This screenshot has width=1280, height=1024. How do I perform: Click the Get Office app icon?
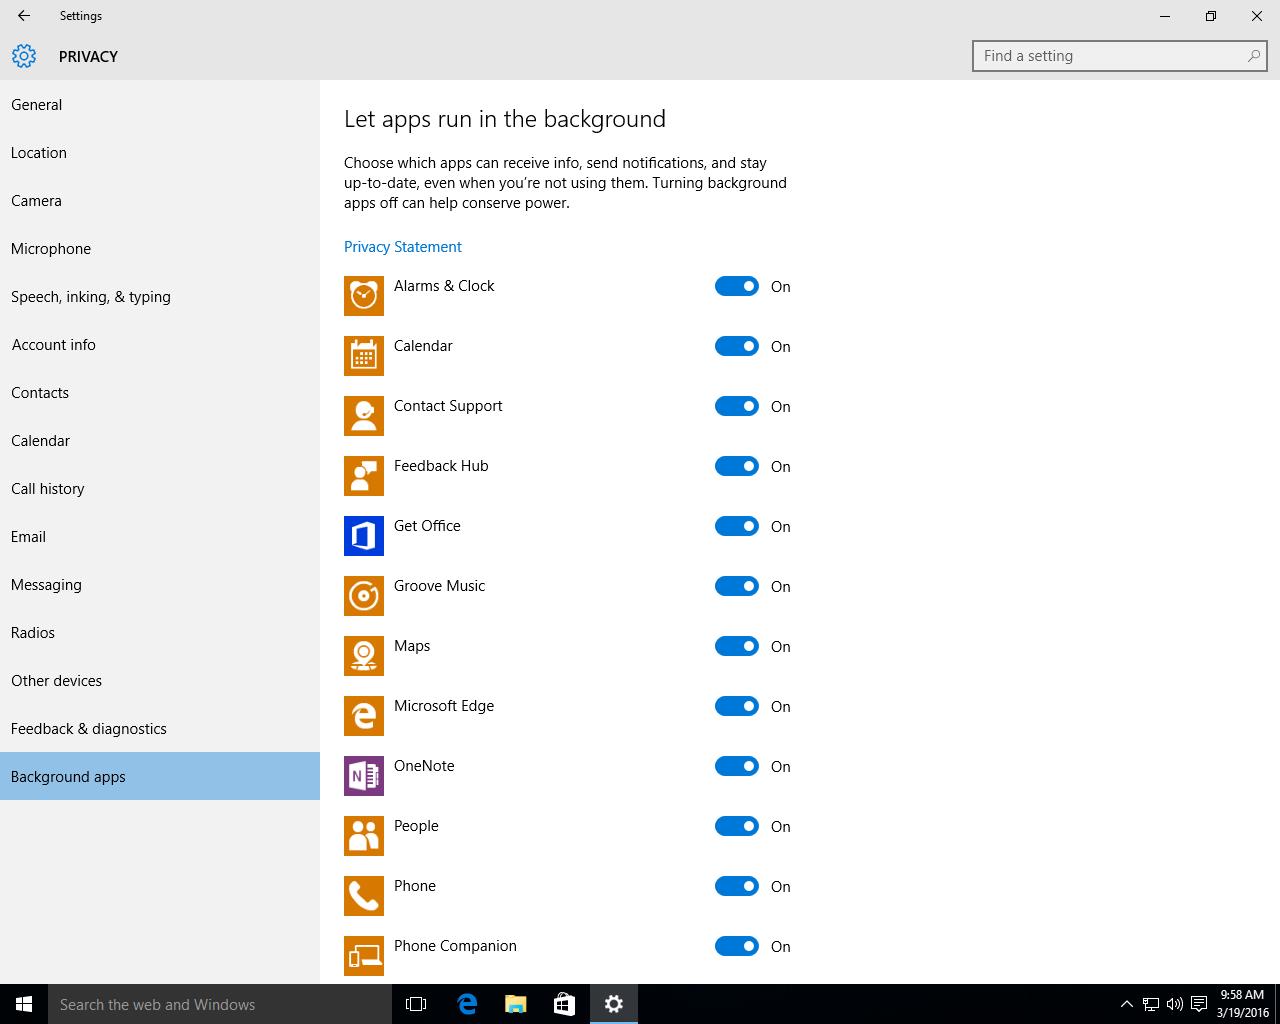[x=364, y=536]
